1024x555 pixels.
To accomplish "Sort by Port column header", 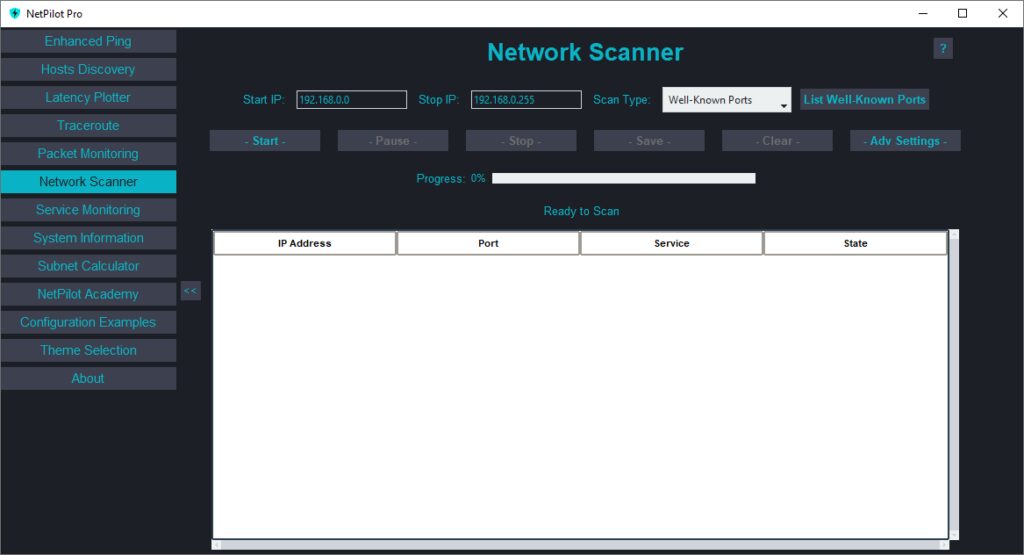I will (488, 243).
